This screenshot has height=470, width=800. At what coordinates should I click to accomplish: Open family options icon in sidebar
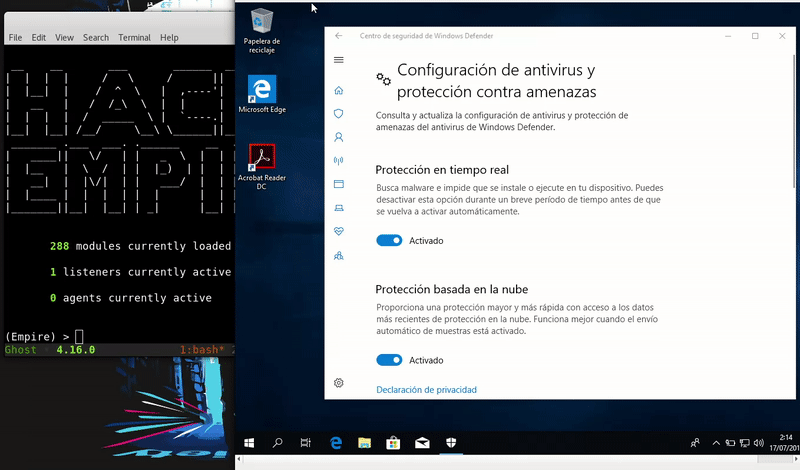pos(338,255)
